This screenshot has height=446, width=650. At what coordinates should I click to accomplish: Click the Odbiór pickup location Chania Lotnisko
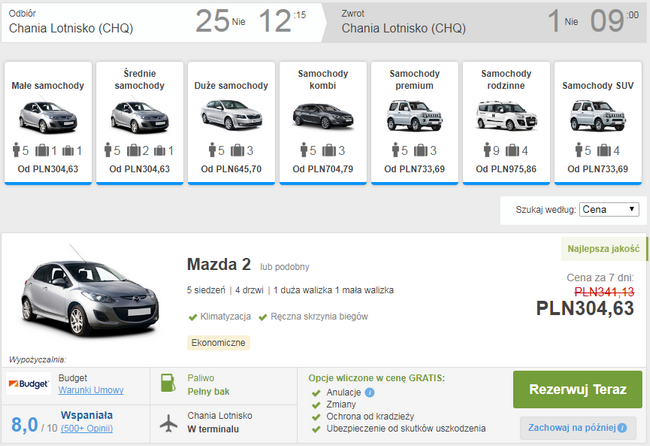(x=71, y=28)
